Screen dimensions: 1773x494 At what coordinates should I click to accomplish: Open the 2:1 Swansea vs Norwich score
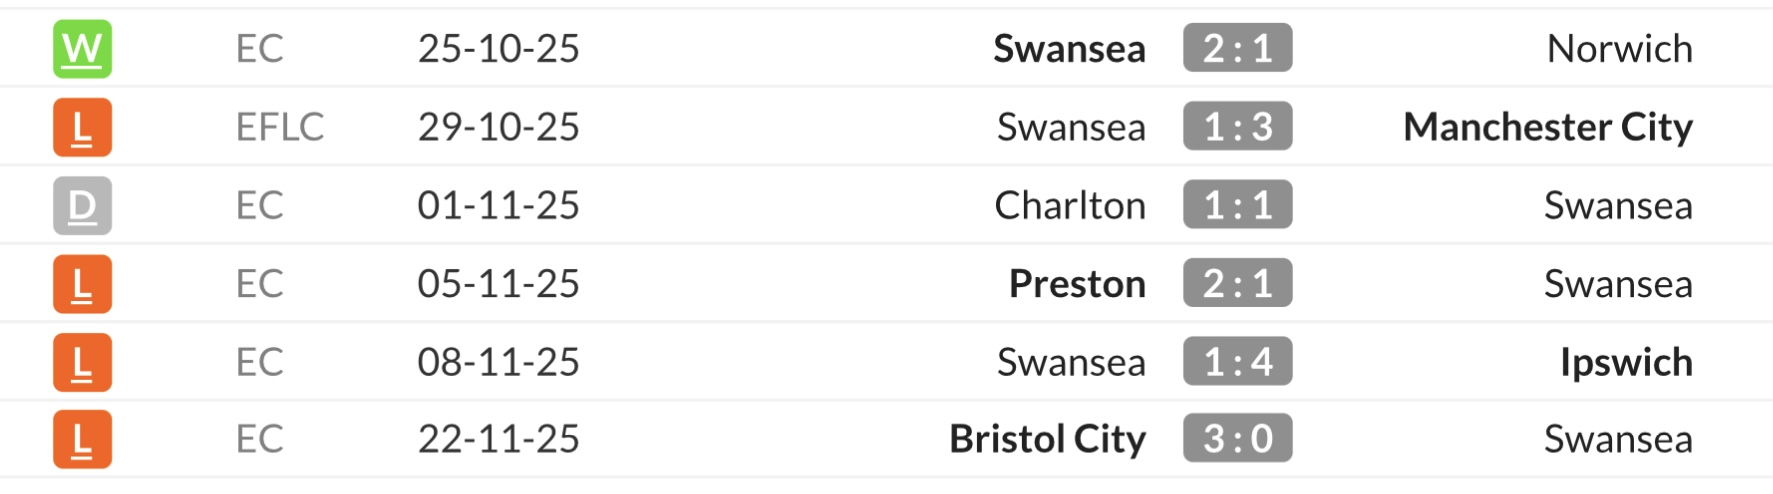pos(1237,48)
